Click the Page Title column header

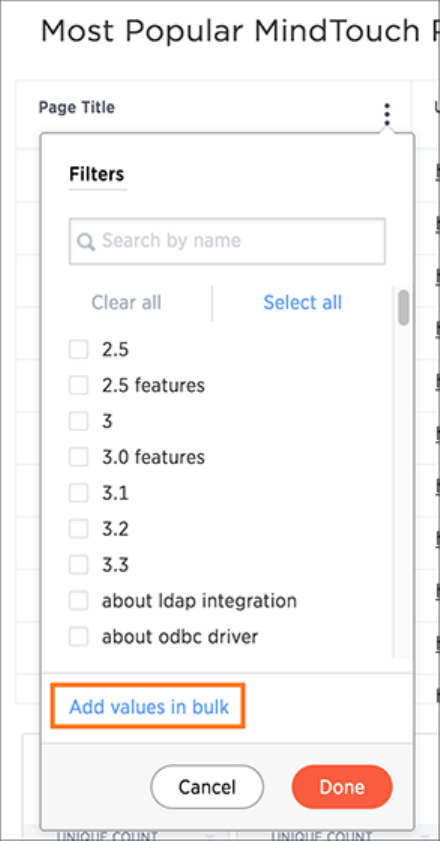pyautogui.click(x=77, y=107)
